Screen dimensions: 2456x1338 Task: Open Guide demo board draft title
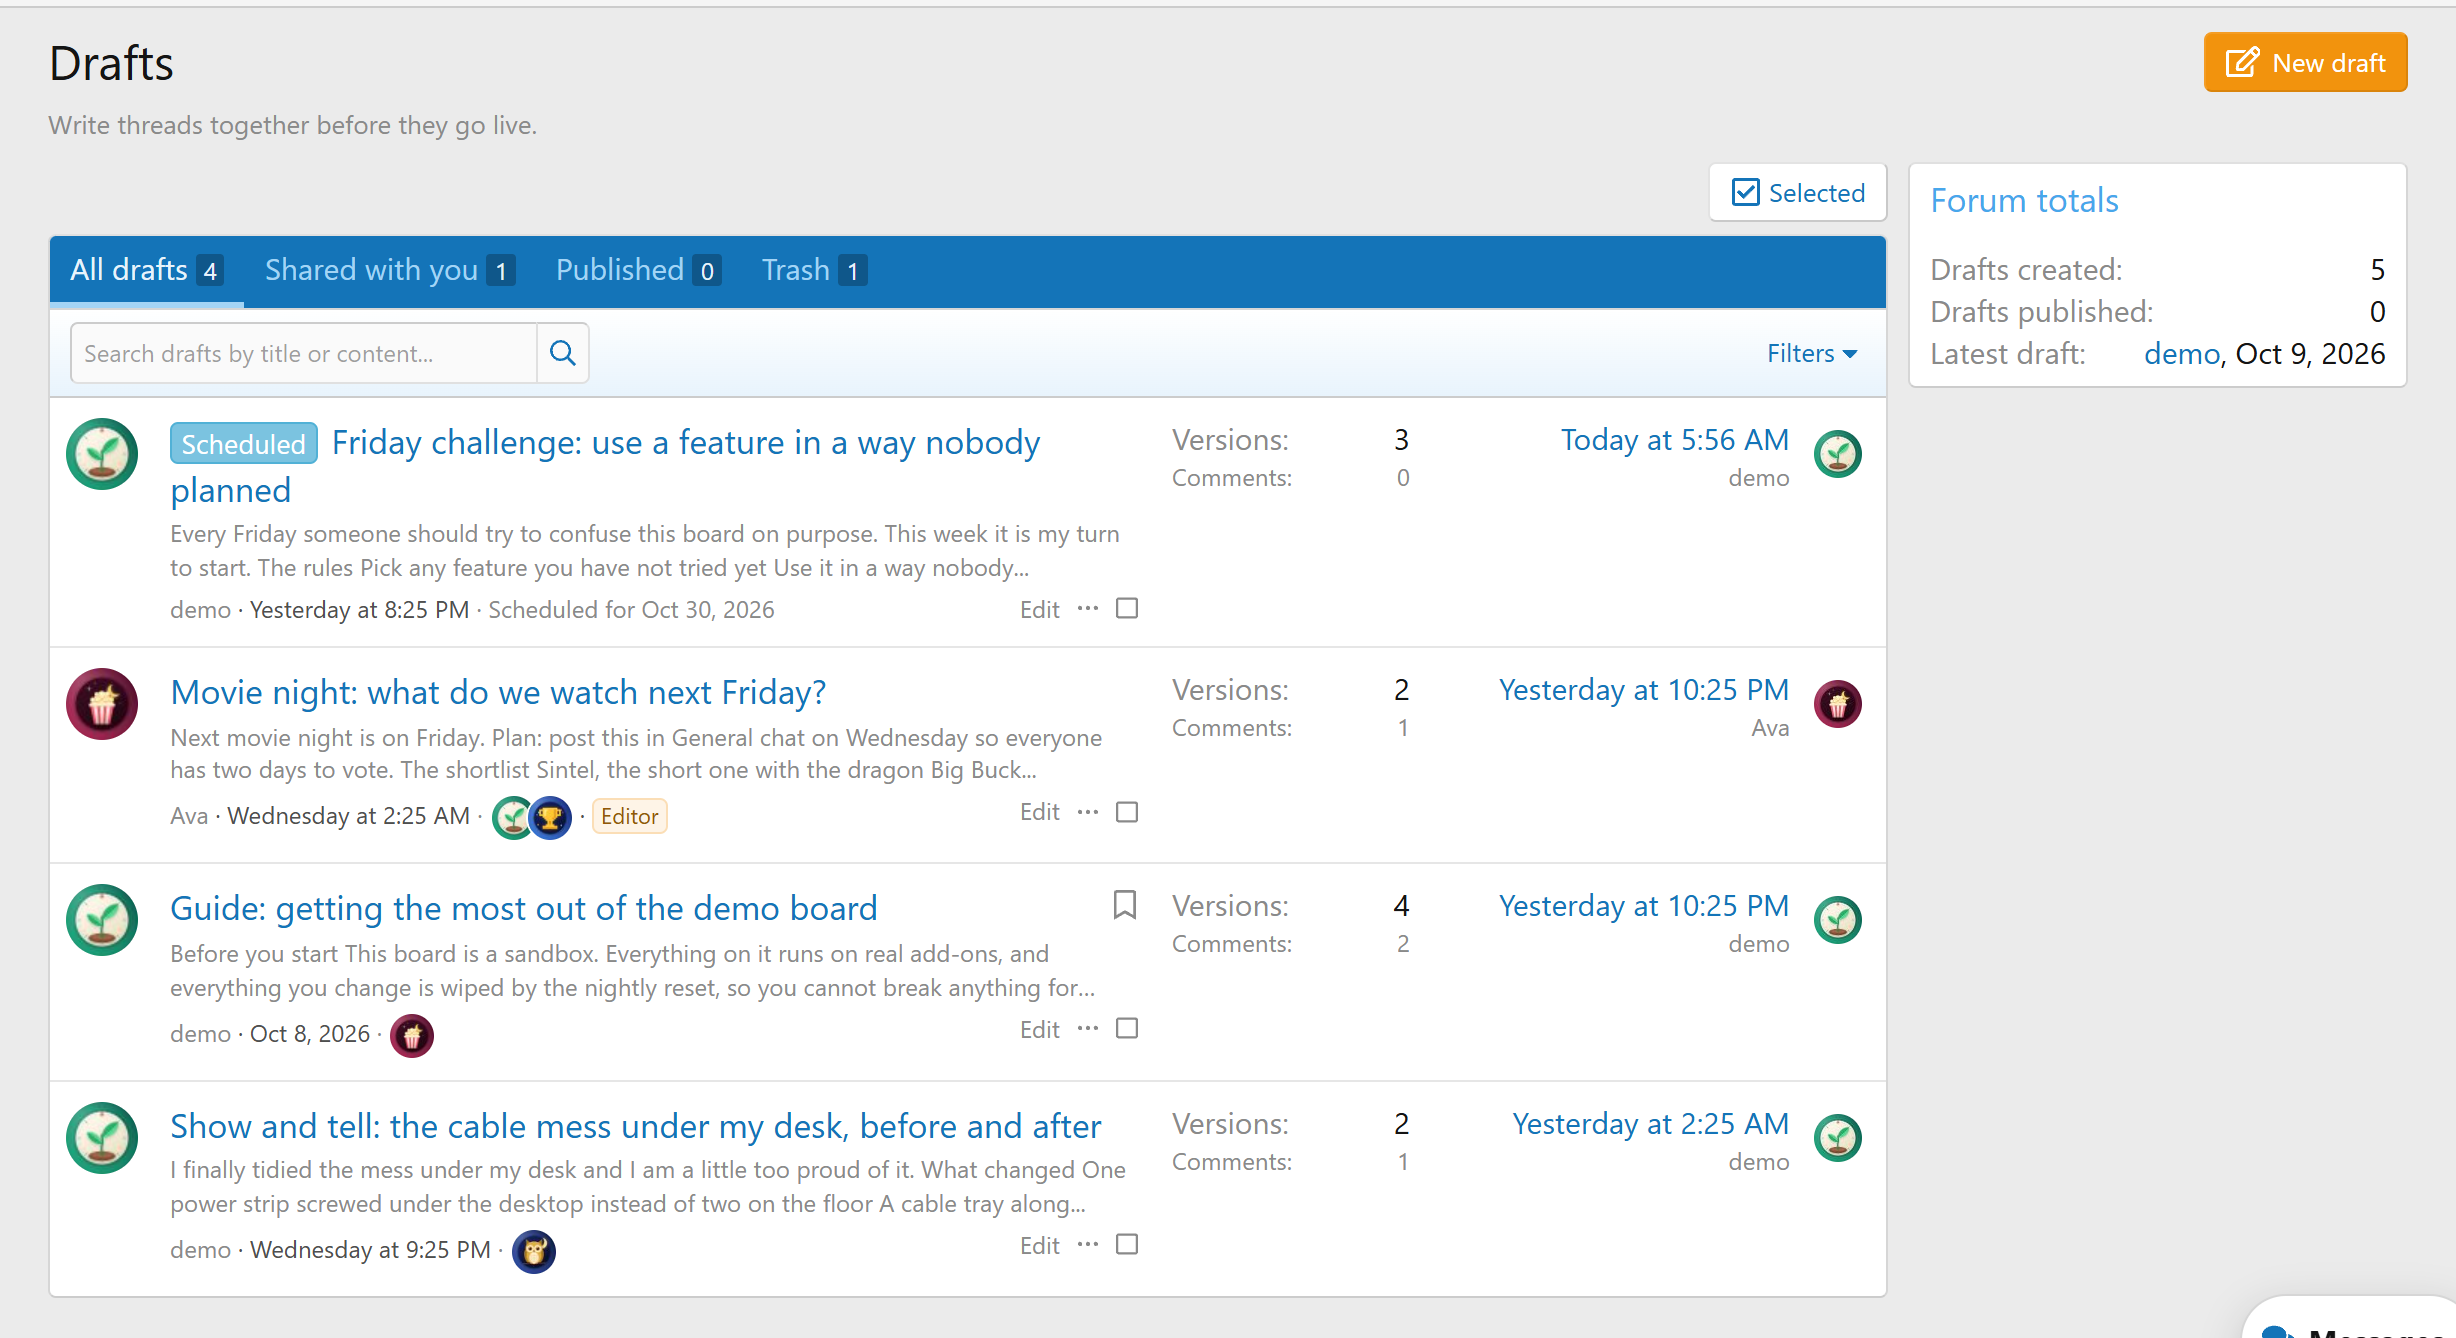(524, 908)
